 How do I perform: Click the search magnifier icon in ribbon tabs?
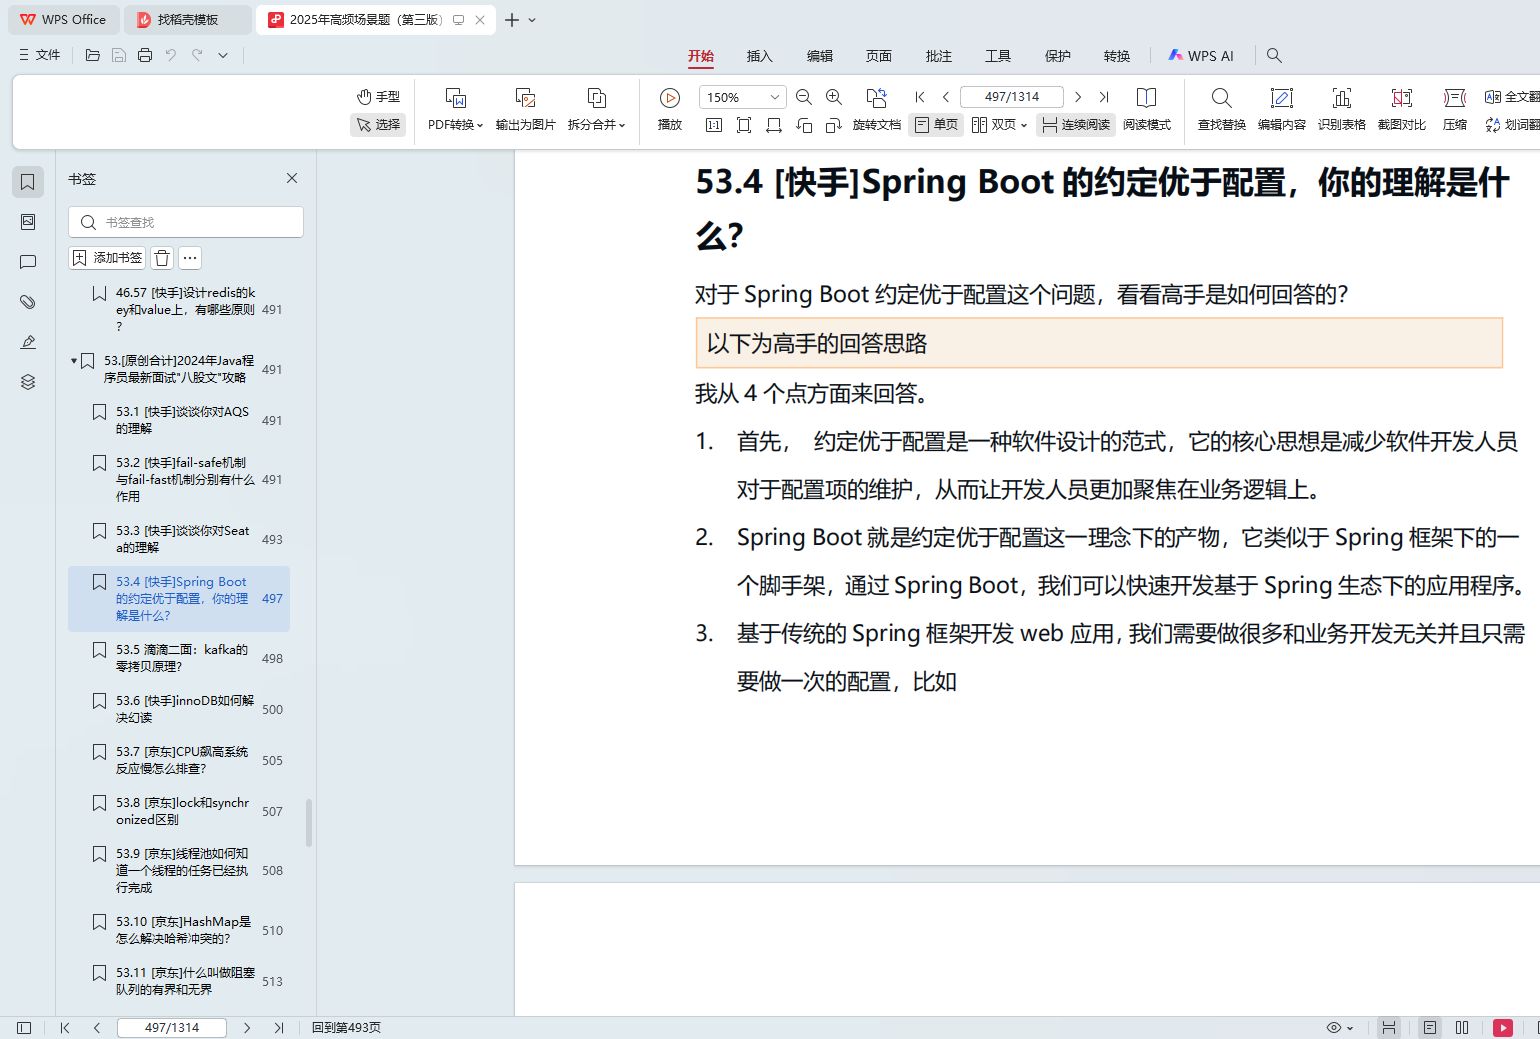(1274, 55)
